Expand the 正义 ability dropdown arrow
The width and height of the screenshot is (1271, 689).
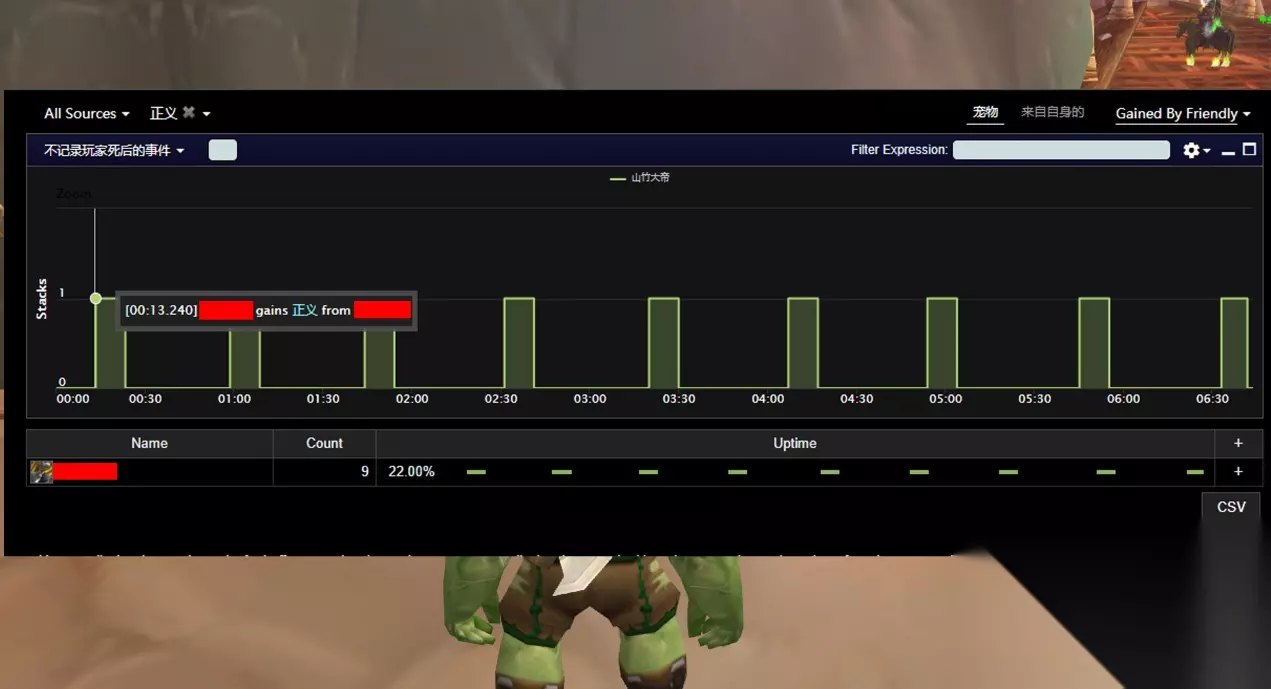[x=206, y=114]
